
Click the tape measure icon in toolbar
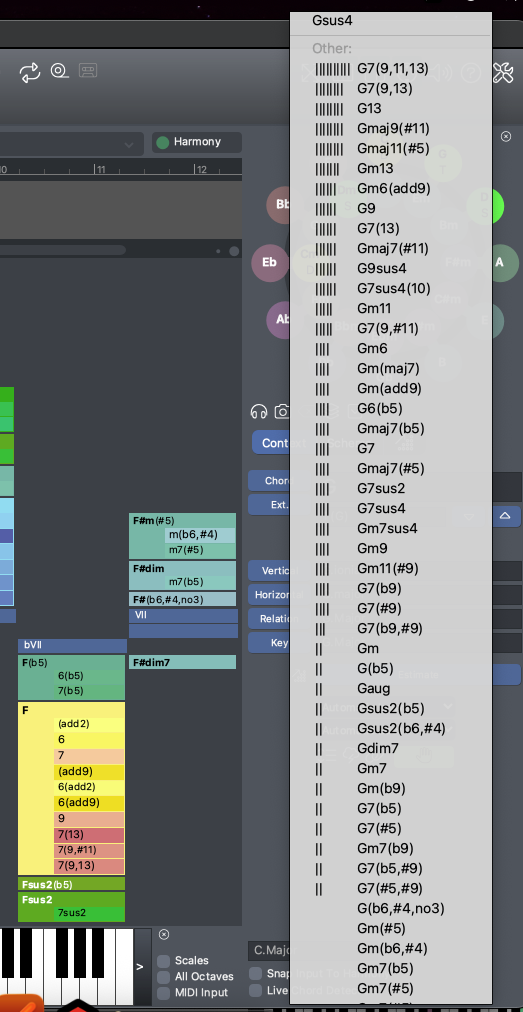coord(59,70)
